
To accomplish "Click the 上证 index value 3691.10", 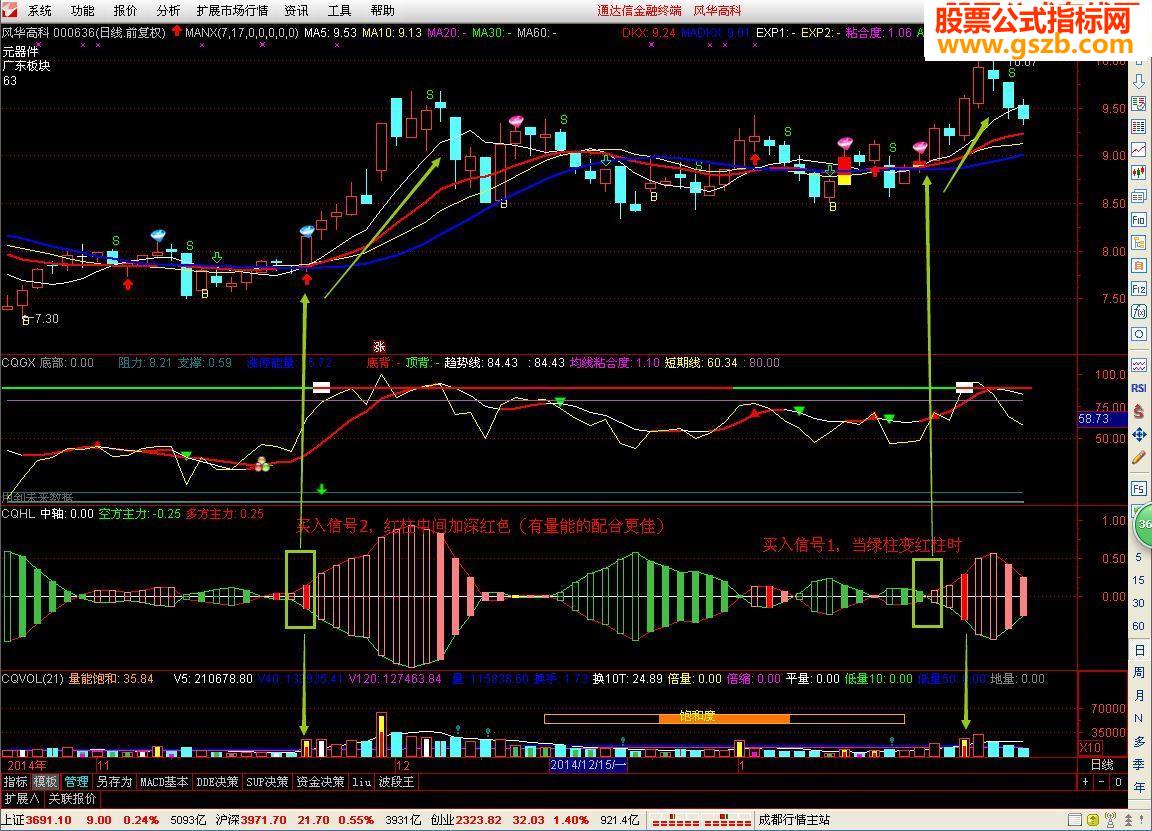I will (48, 820).
